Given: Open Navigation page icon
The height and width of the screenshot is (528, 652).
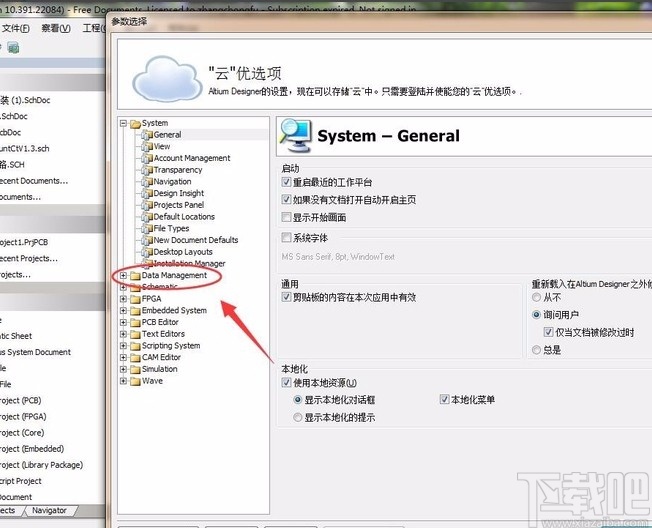Looking at the screenshot, I should click(147, 182).
